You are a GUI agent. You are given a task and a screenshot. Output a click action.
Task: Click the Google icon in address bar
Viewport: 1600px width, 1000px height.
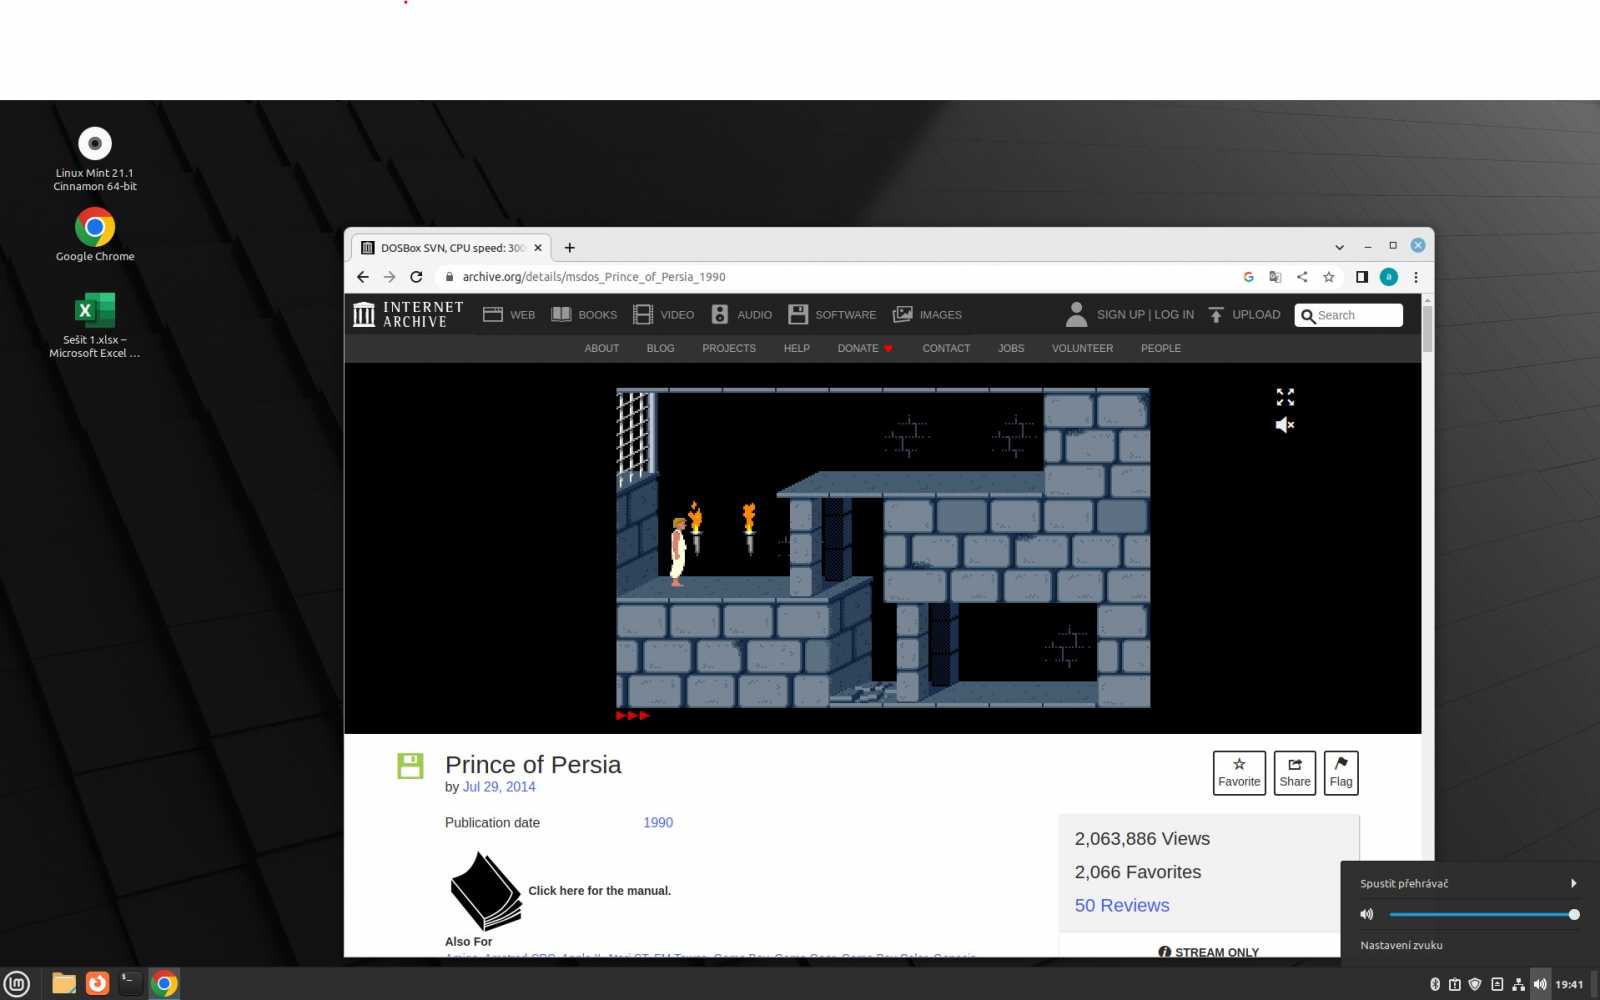(1248, 277)
